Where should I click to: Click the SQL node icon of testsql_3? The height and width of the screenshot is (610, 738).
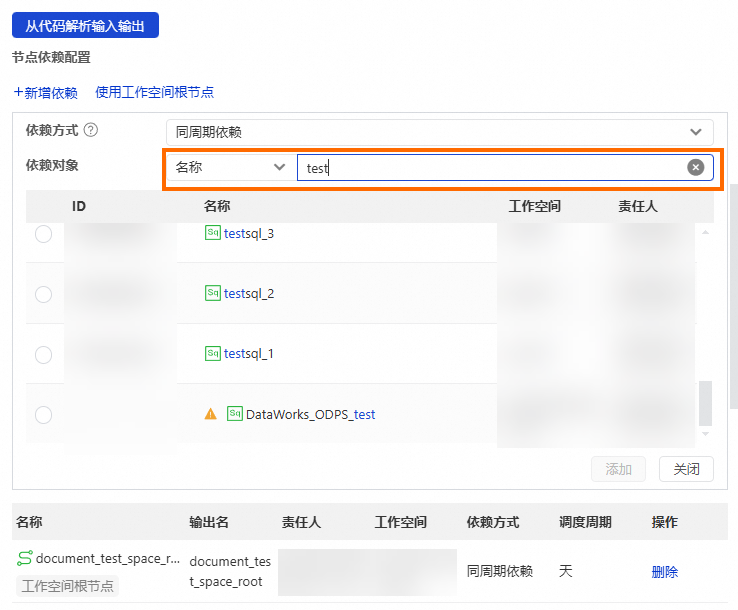click(x=213, y=233)
